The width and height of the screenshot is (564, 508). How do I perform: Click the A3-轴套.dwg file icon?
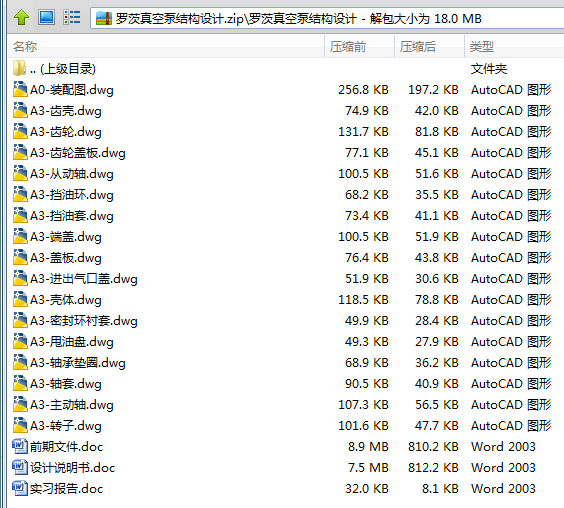[x=20, y=383]
